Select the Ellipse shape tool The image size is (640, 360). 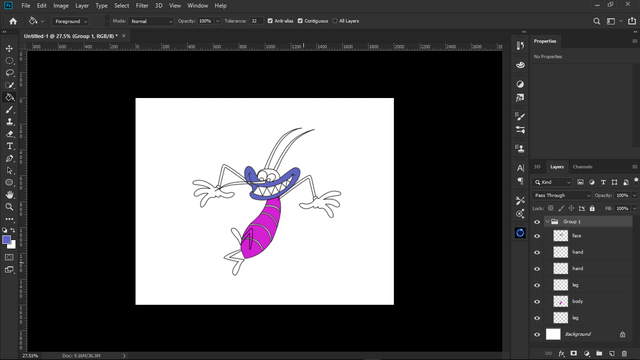[x=9, y=182]
